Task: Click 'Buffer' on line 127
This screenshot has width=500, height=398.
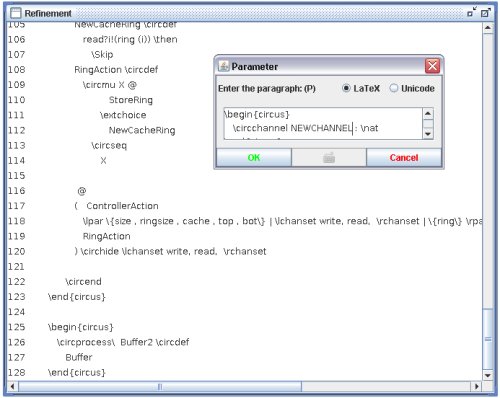Action: tap(79, 357)
